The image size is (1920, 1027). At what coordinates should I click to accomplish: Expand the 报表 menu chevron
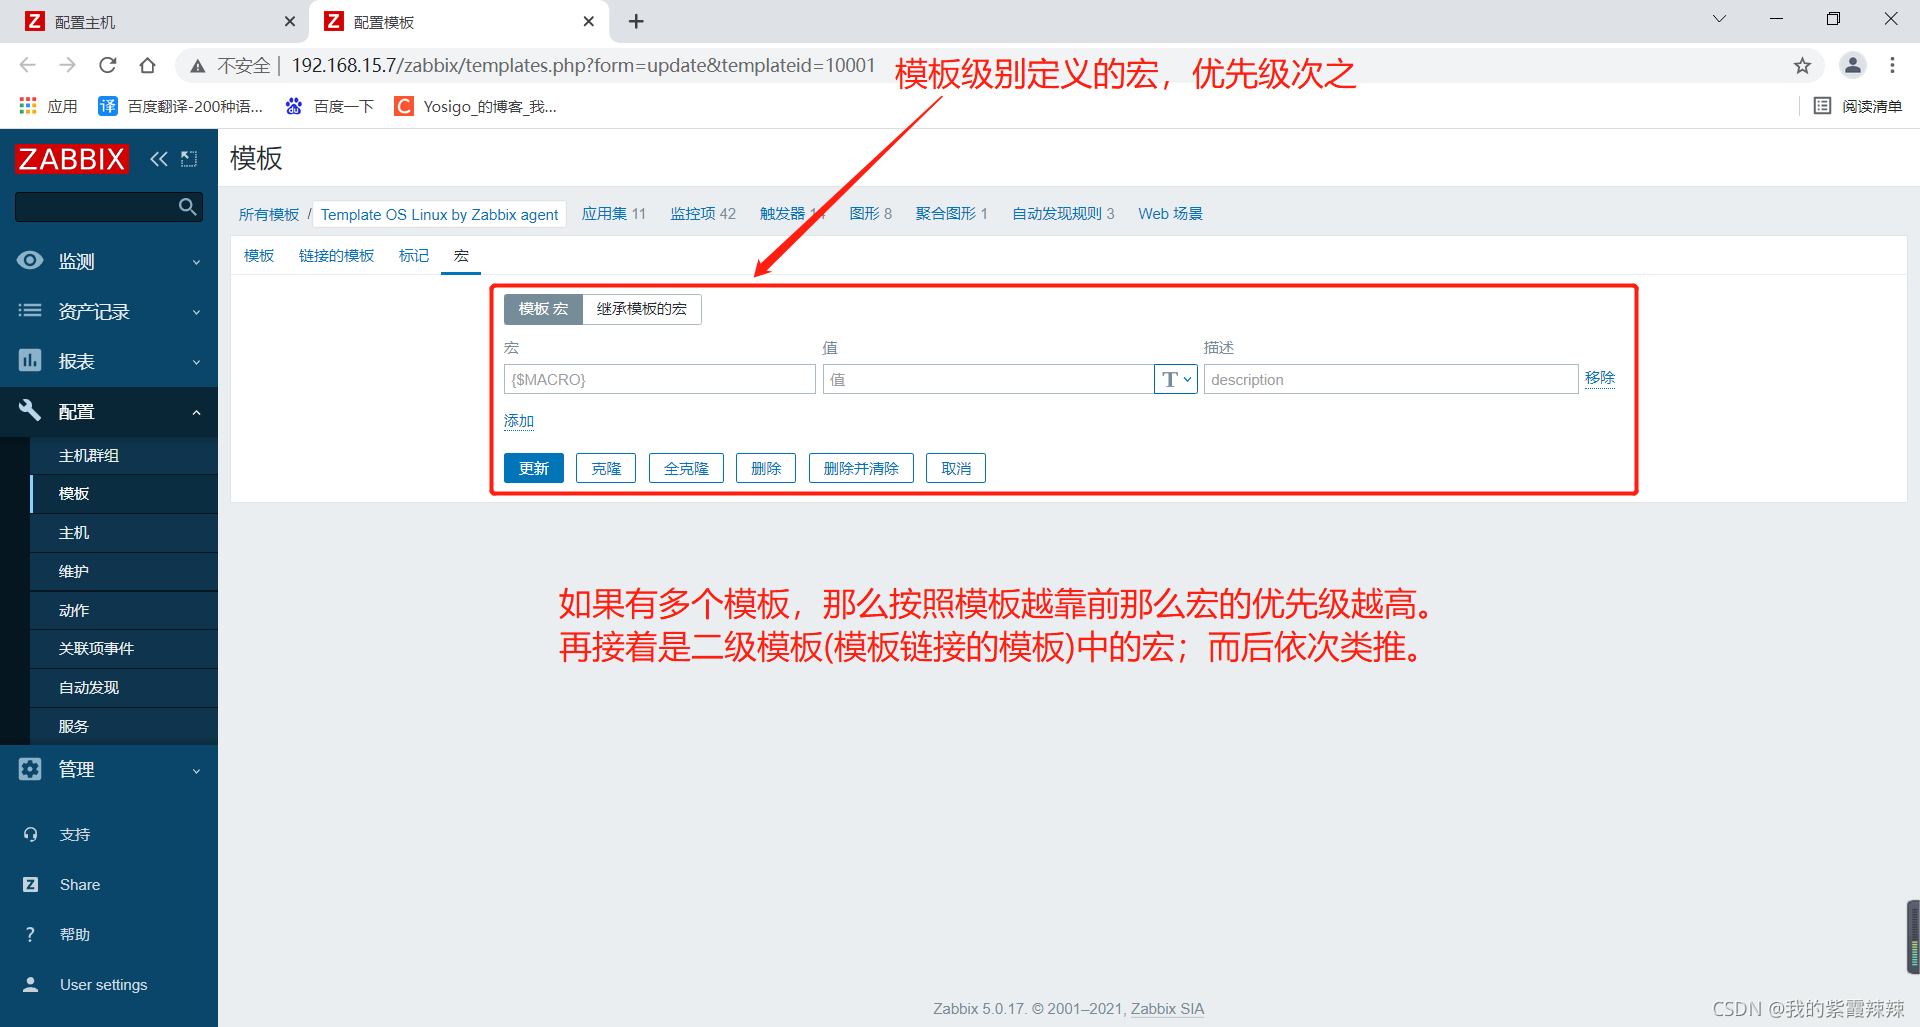(196, 362)
